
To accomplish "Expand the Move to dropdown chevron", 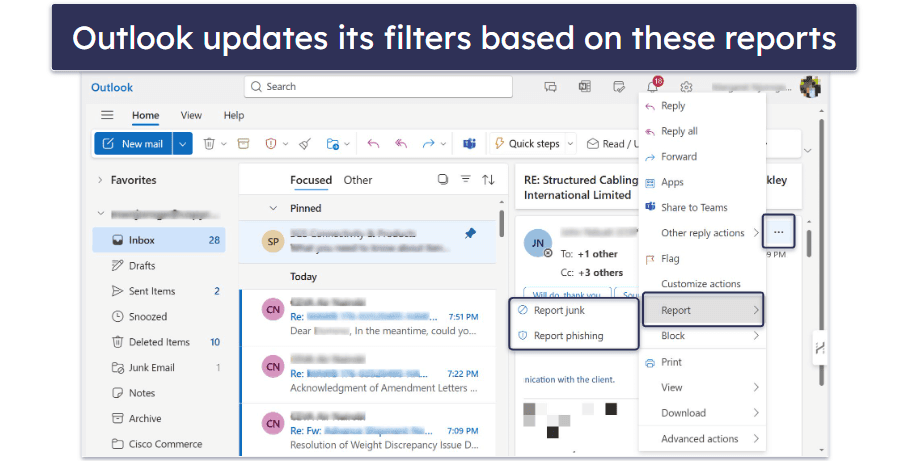I will click(347, 143).
